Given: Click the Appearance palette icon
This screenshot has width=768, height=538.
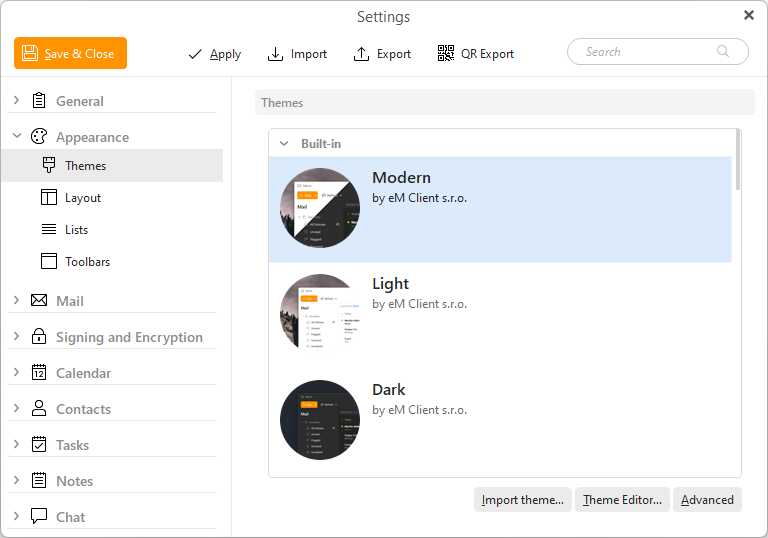Looking at the screenshot, I should [x=39, y=136].
